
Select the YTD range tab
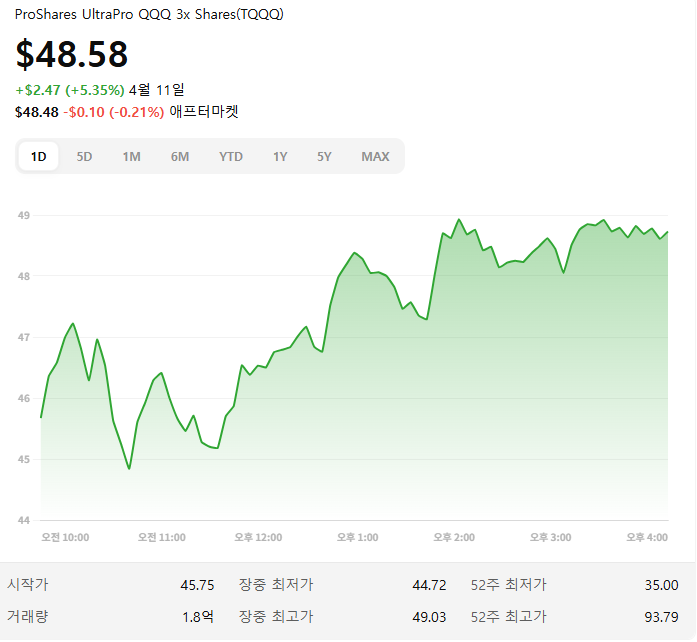231,156
